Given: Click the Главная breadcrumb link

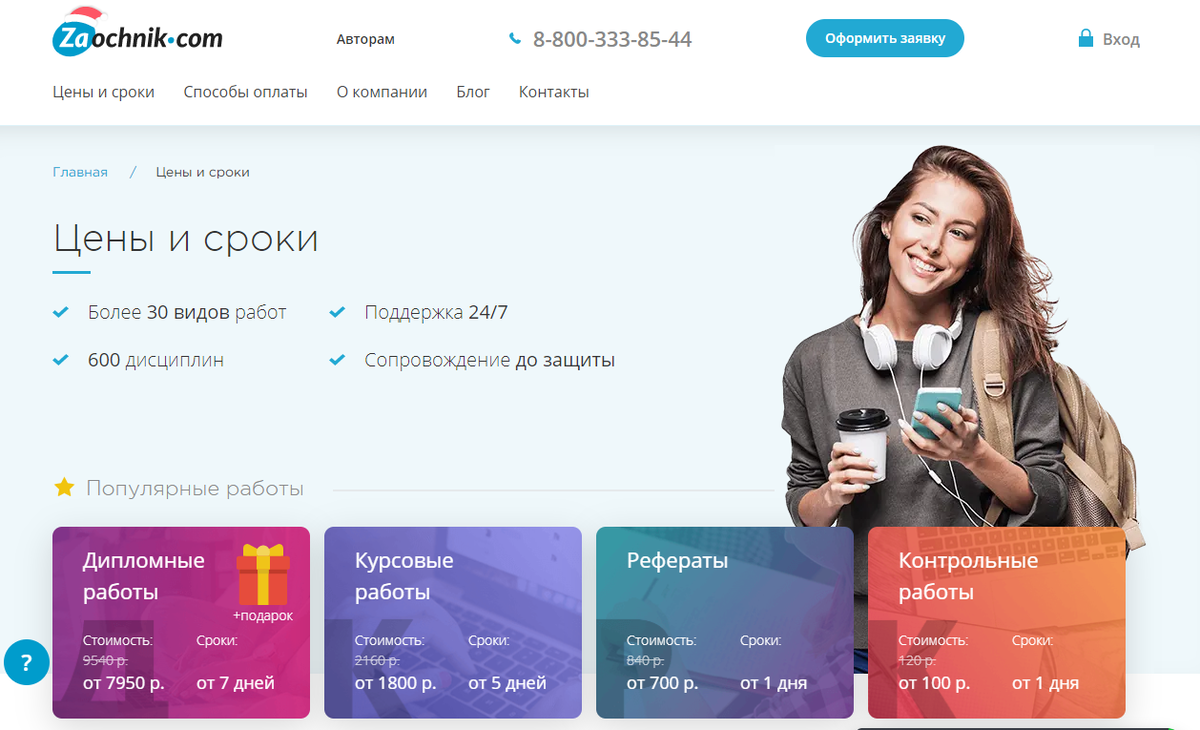Looking at the screenshot, I should [x=80, y=172].
